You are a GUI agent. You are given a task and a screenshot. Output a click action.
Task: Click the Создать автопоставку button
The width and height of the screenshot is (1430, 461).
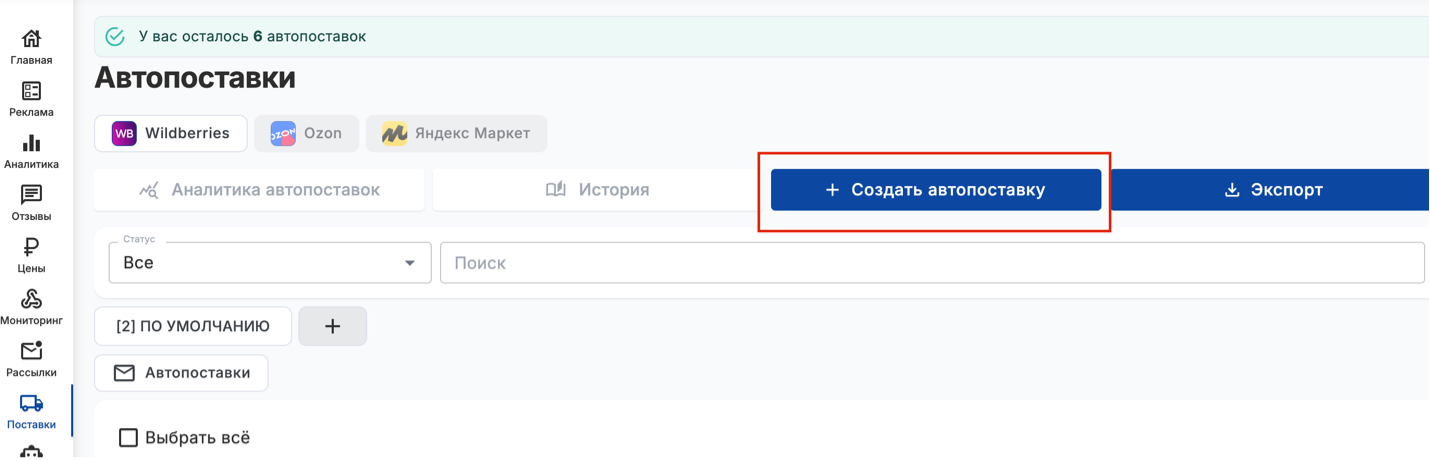[x=935, y=190]
